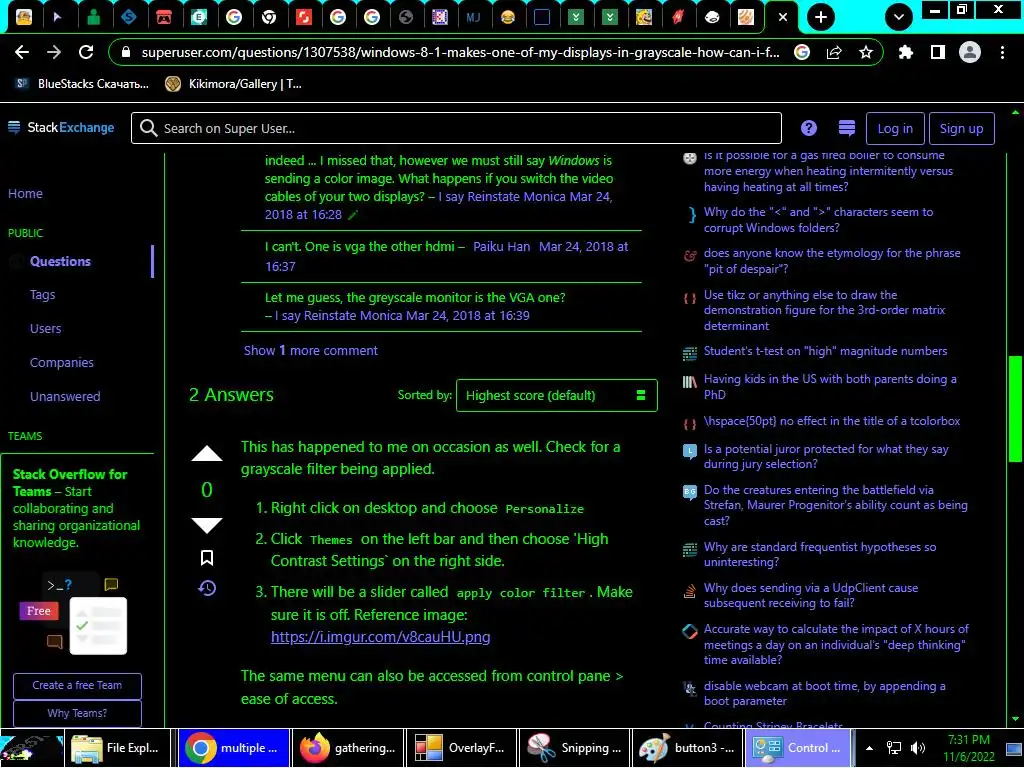Open Paiku Han's user profile
The width and height of the screenshot is (1024, 768).
pos(502,247)
